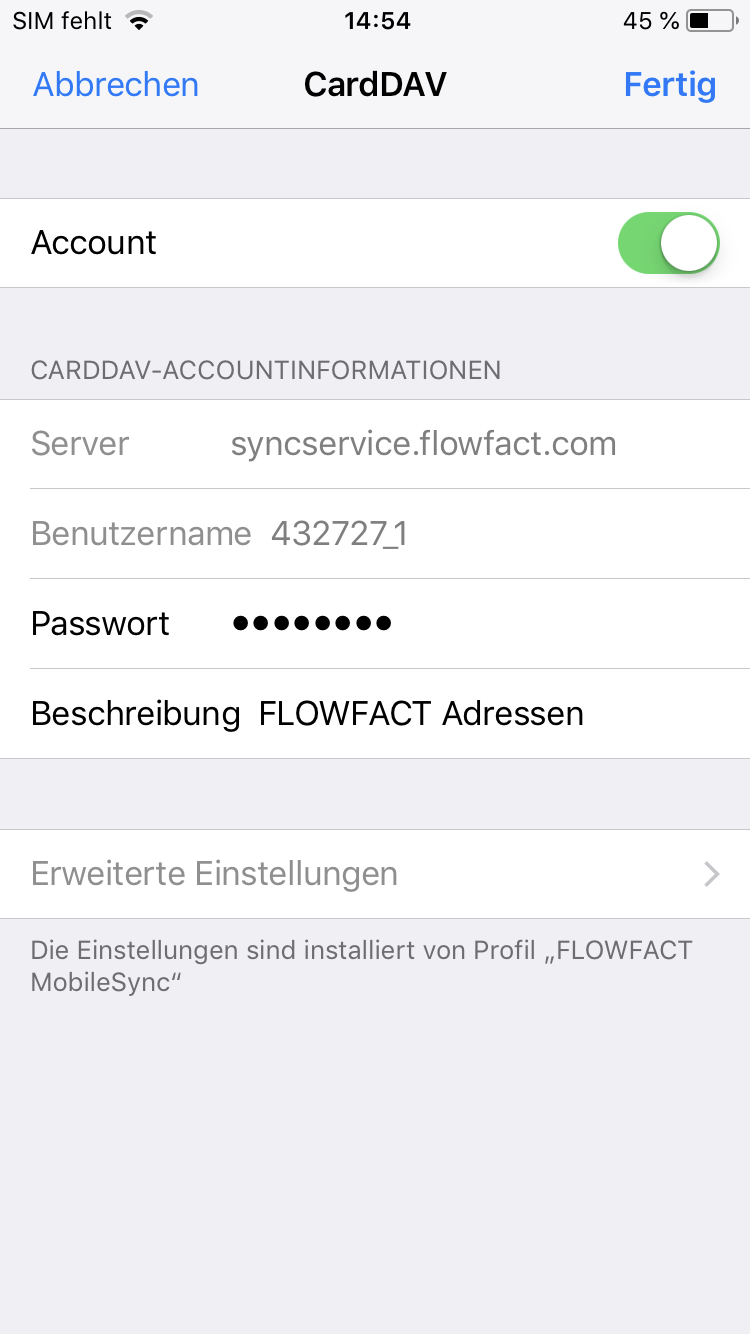Tap the Account row label
Image resolution: width=750 pixels, height=1334 pixels.
[x=94, y=243]
